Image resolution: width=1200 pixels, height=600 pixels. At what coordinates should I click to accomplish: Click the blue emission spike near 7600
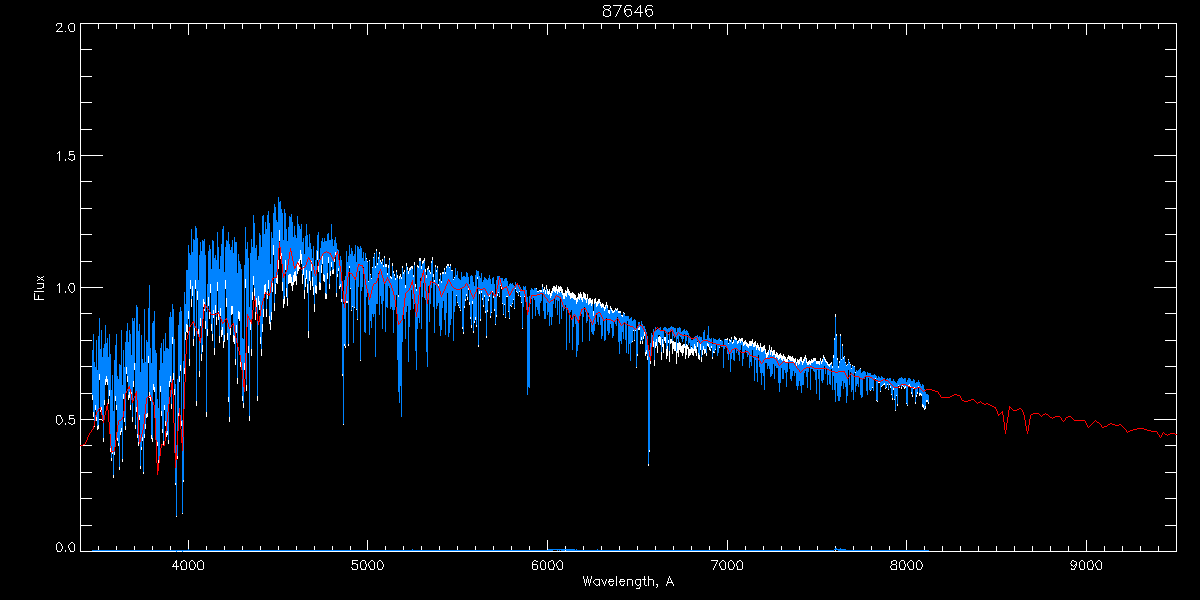click(836, 316)
